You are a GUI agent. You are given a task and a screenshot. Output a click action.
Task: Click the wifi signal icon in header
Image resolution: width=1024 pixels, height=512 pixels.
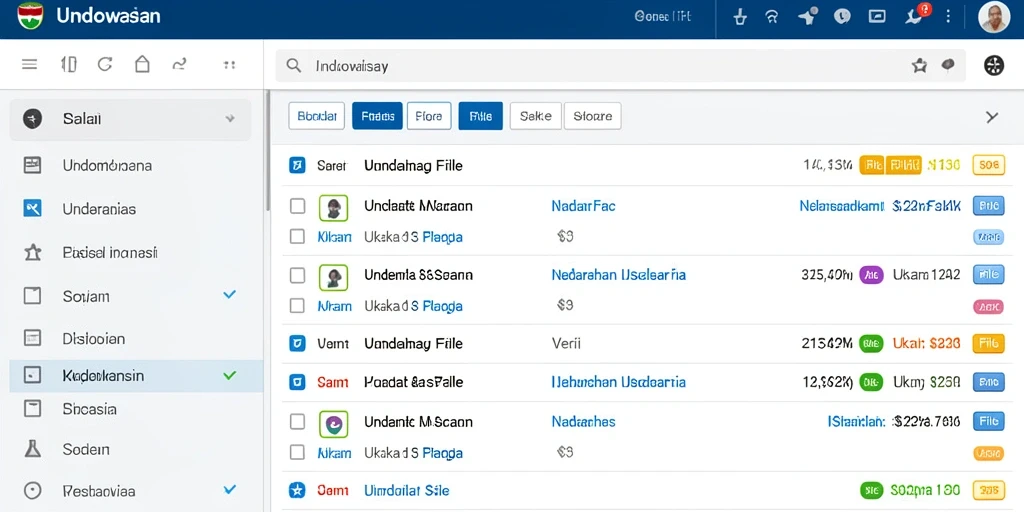[x=772, y=17]
